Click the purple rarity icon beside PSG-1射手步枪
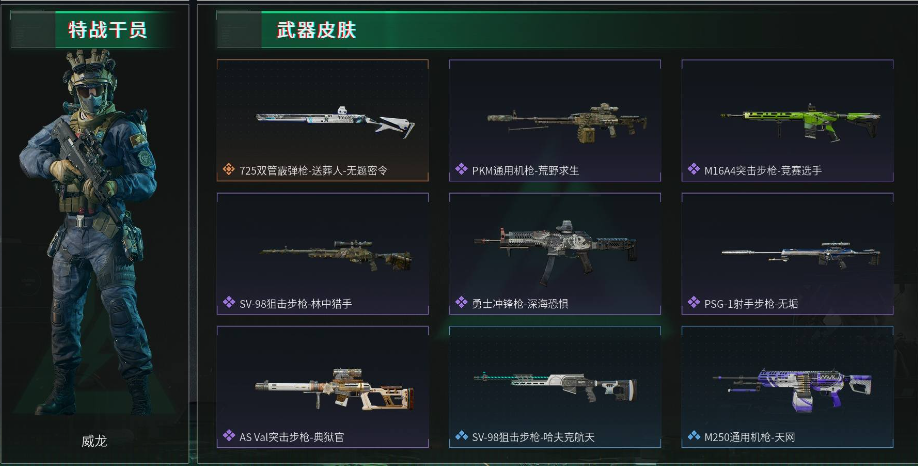The width and height of the screenshot is (918, 466). pos(694,303)
